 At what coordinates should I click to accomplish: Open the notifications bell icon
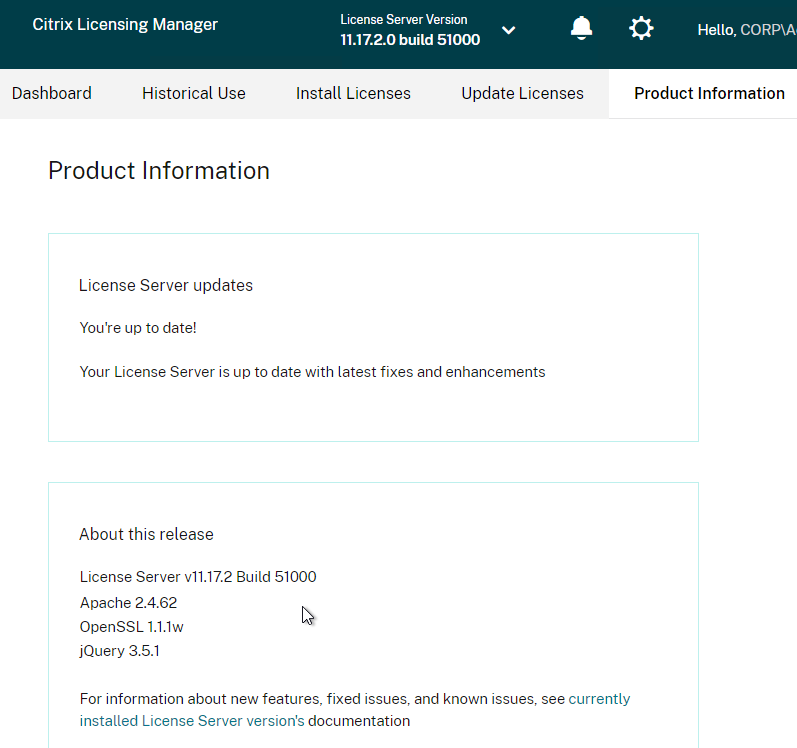(581, 28)
